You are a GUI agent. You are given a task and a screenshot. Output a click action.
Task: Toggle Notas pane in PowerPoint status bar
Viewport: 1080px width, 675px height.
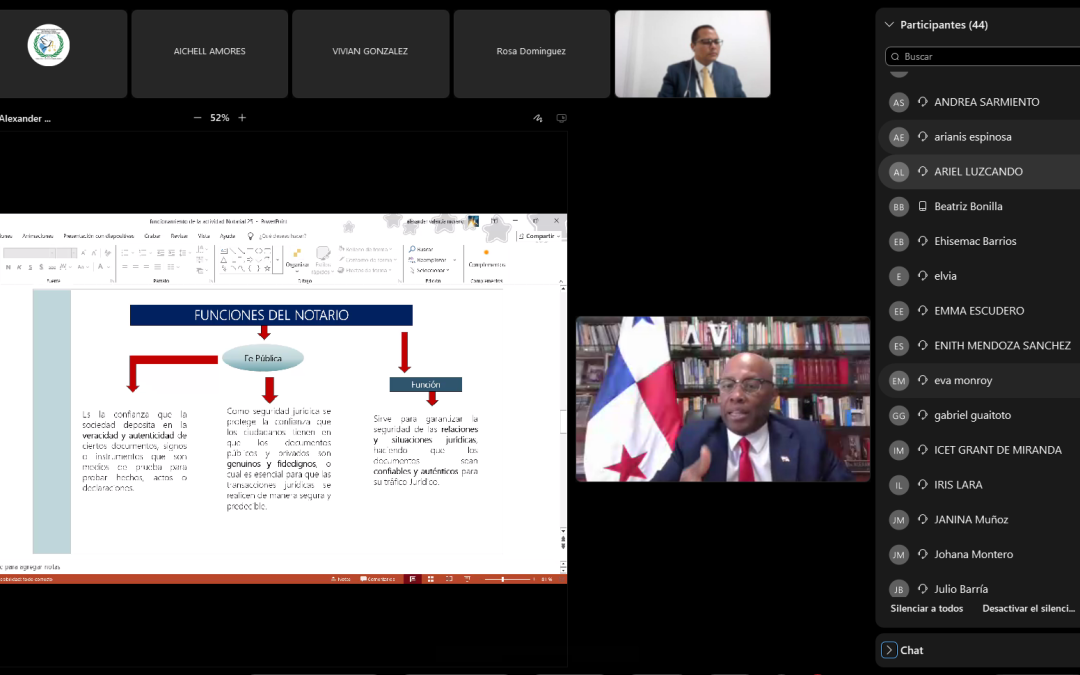coord(341,579)
